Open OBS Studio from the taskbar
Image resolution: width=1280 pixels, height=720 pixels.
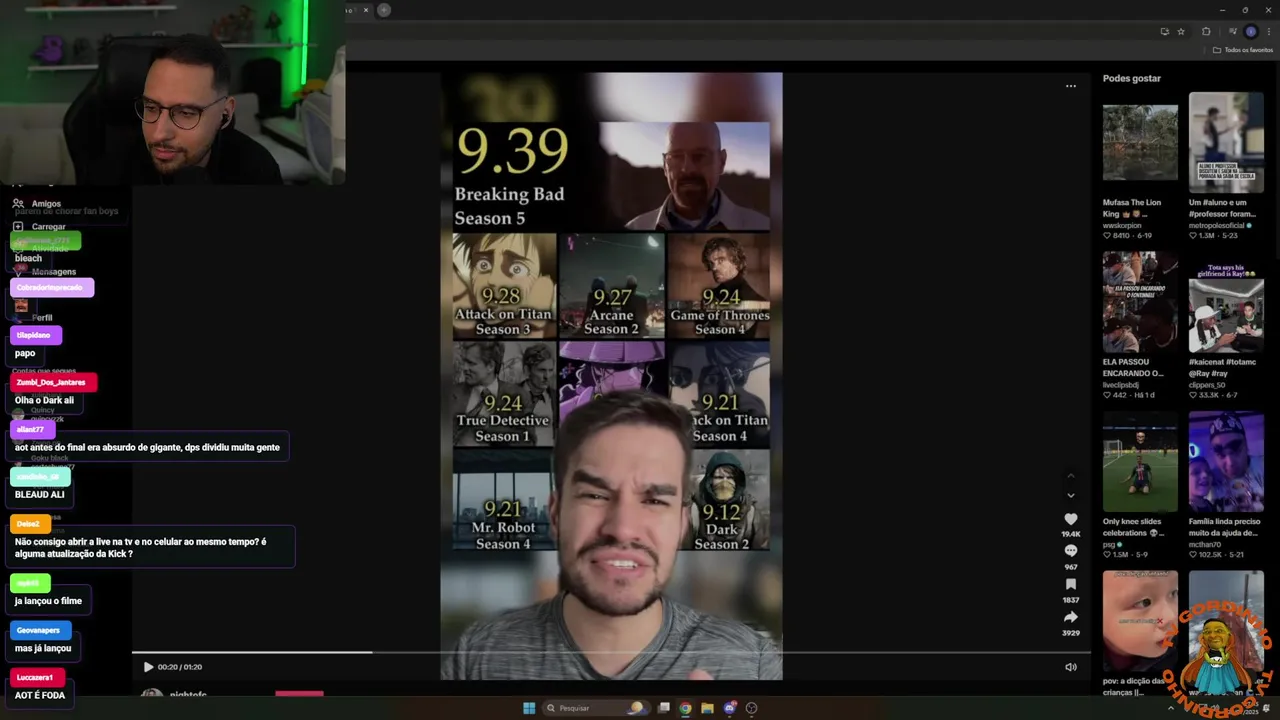click(x=752, y=708)
